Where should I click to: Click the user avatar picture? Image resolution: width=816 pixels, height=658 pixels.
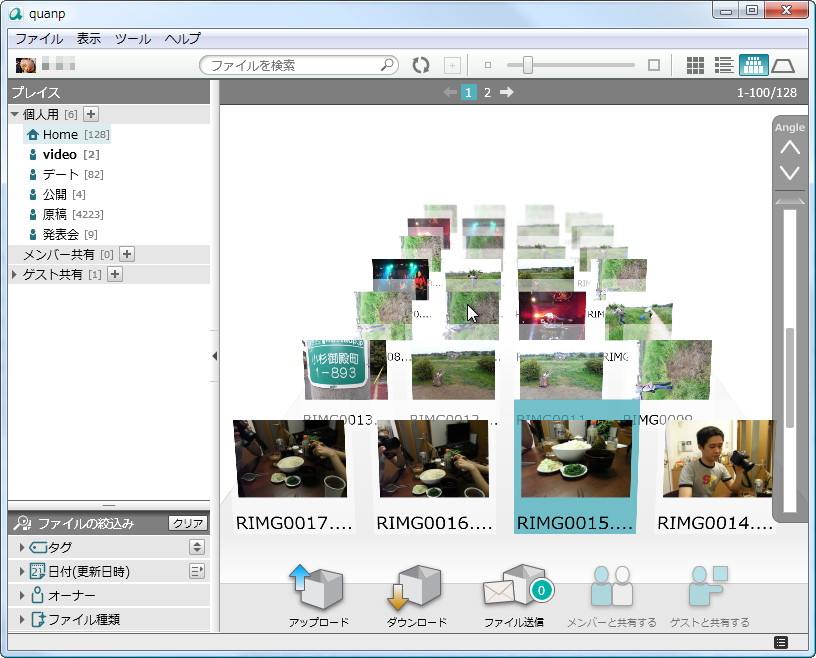click(x=26, y=65)
